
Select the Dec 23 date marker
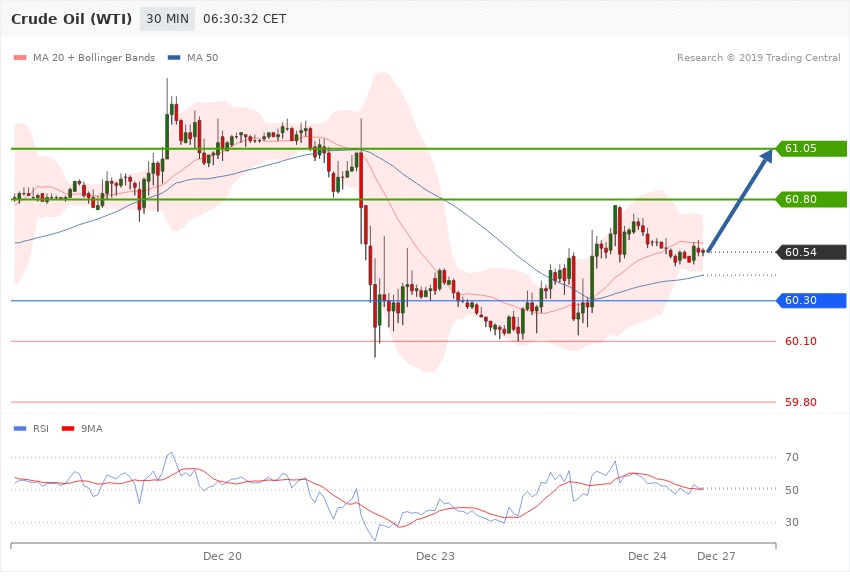pyautogui.click(x=435, y=555)
